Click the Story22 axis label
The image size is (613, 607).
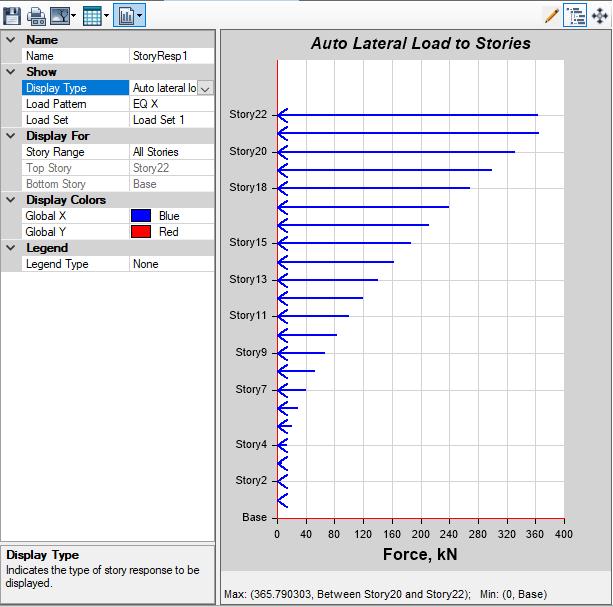coord(248,115)
